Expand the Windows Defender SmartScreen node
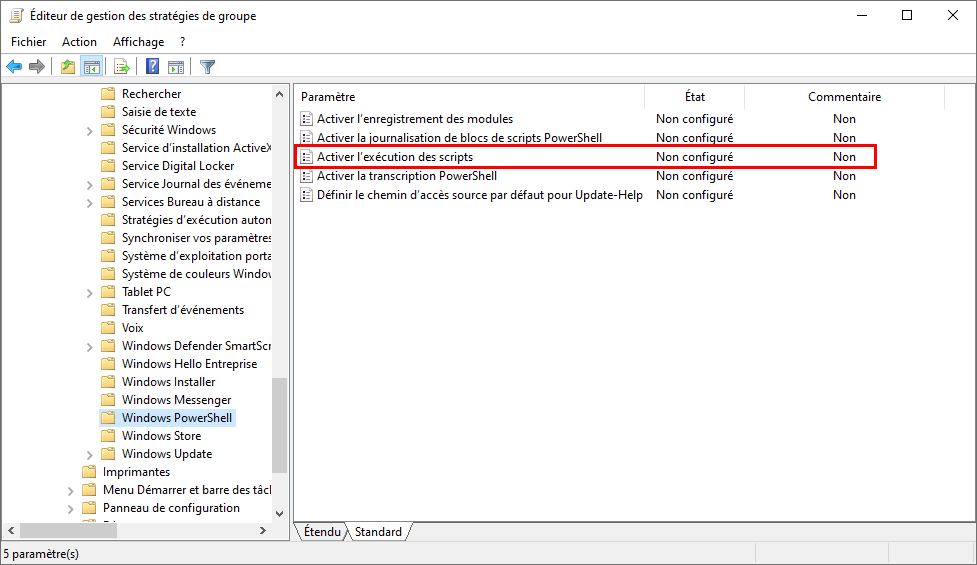This screenshot has width=977, height=565. 89,347
